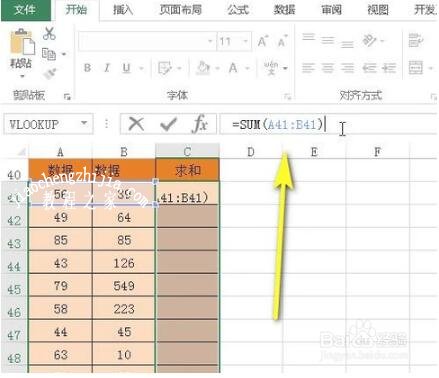
Task: Open the Borders dropdown arrow
Action: (179, 69)
